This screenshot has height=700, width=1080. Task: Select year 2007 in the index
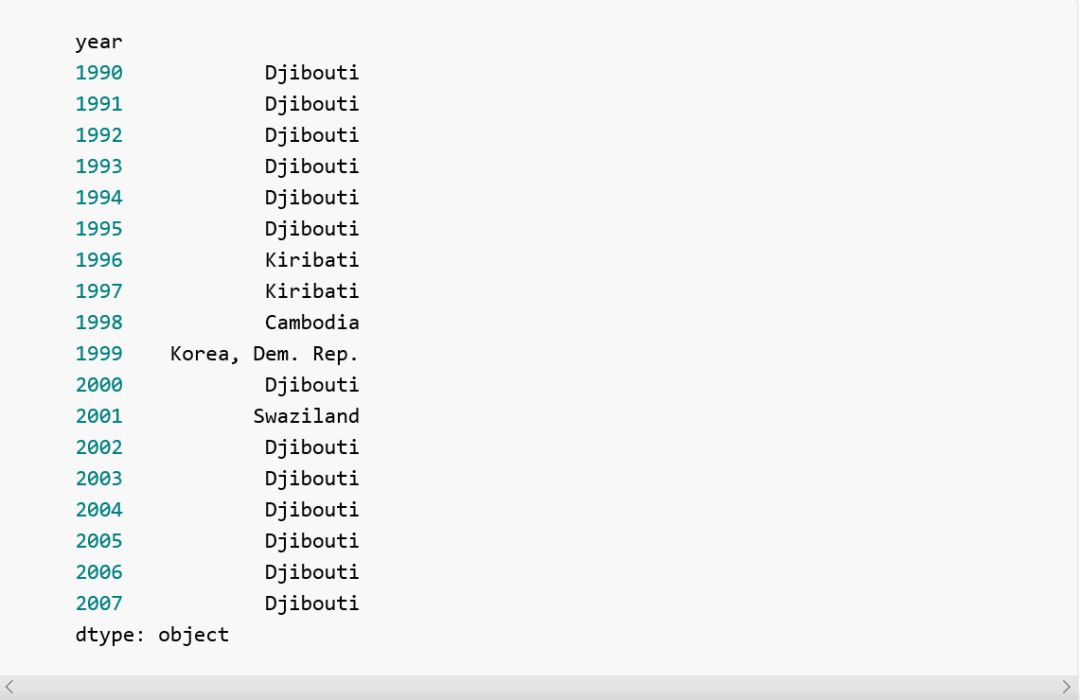(x=98, y=604)
